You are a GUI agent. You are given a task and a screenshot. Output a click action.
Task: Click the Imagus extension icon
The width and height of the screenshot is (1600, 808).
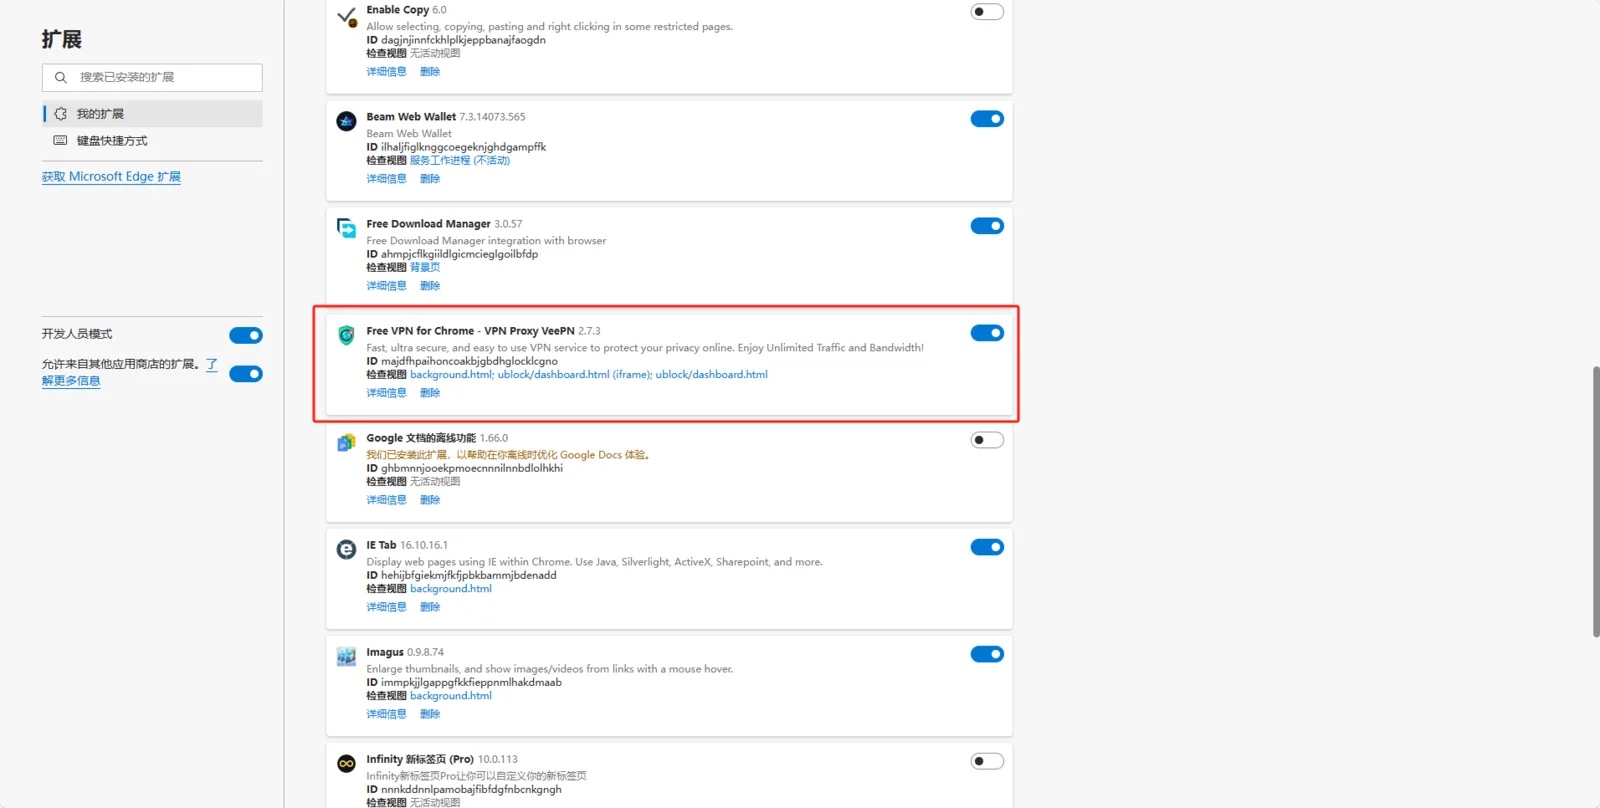[347, 656]
